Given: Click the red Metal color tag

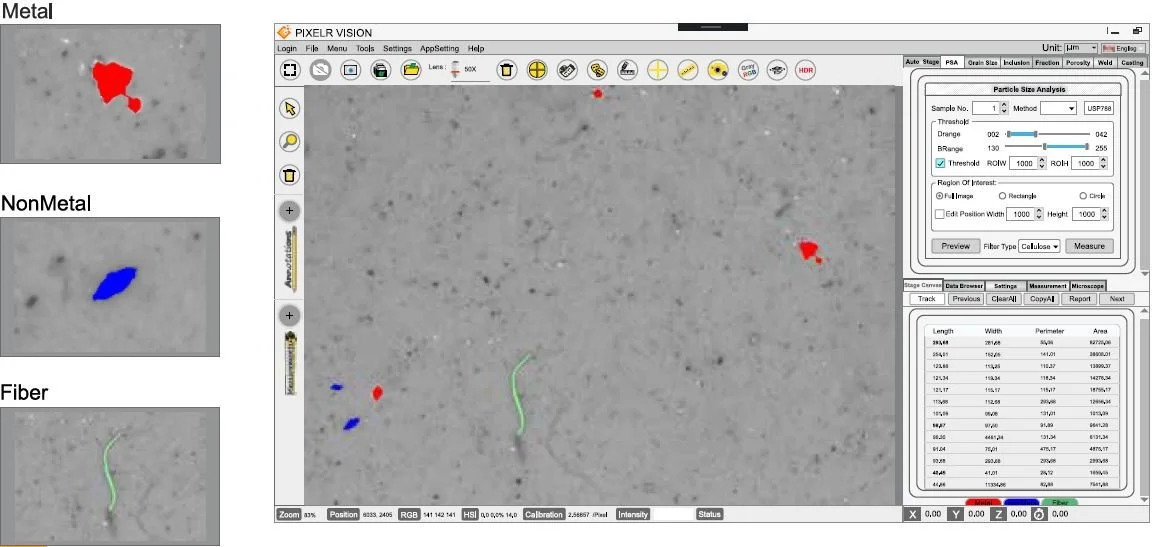Looking at the screenshot, I should point(982,502).
